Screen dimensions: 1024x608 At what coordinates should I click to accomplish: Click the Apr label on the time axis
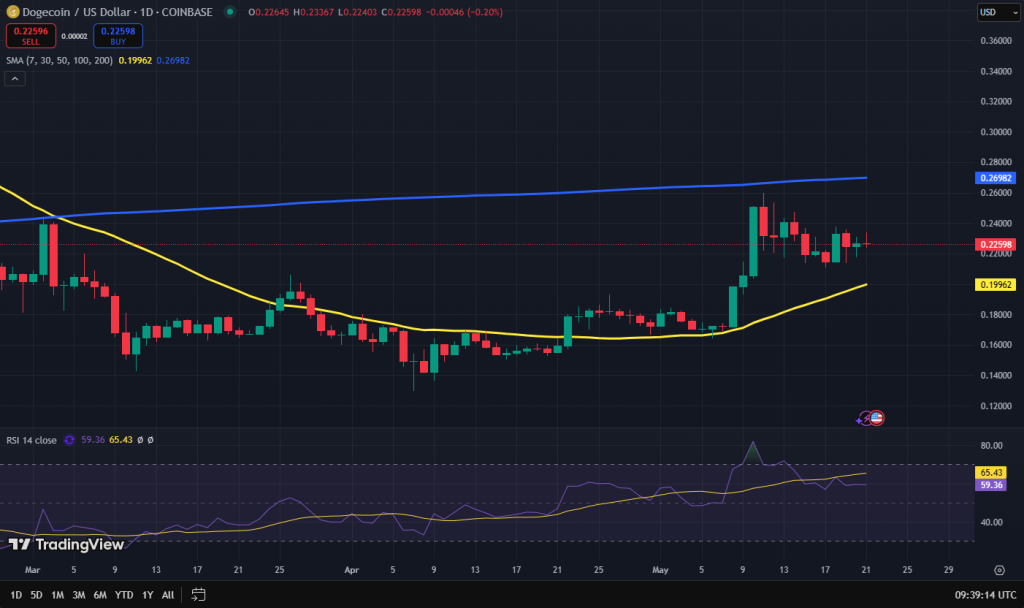click(351, 570)
